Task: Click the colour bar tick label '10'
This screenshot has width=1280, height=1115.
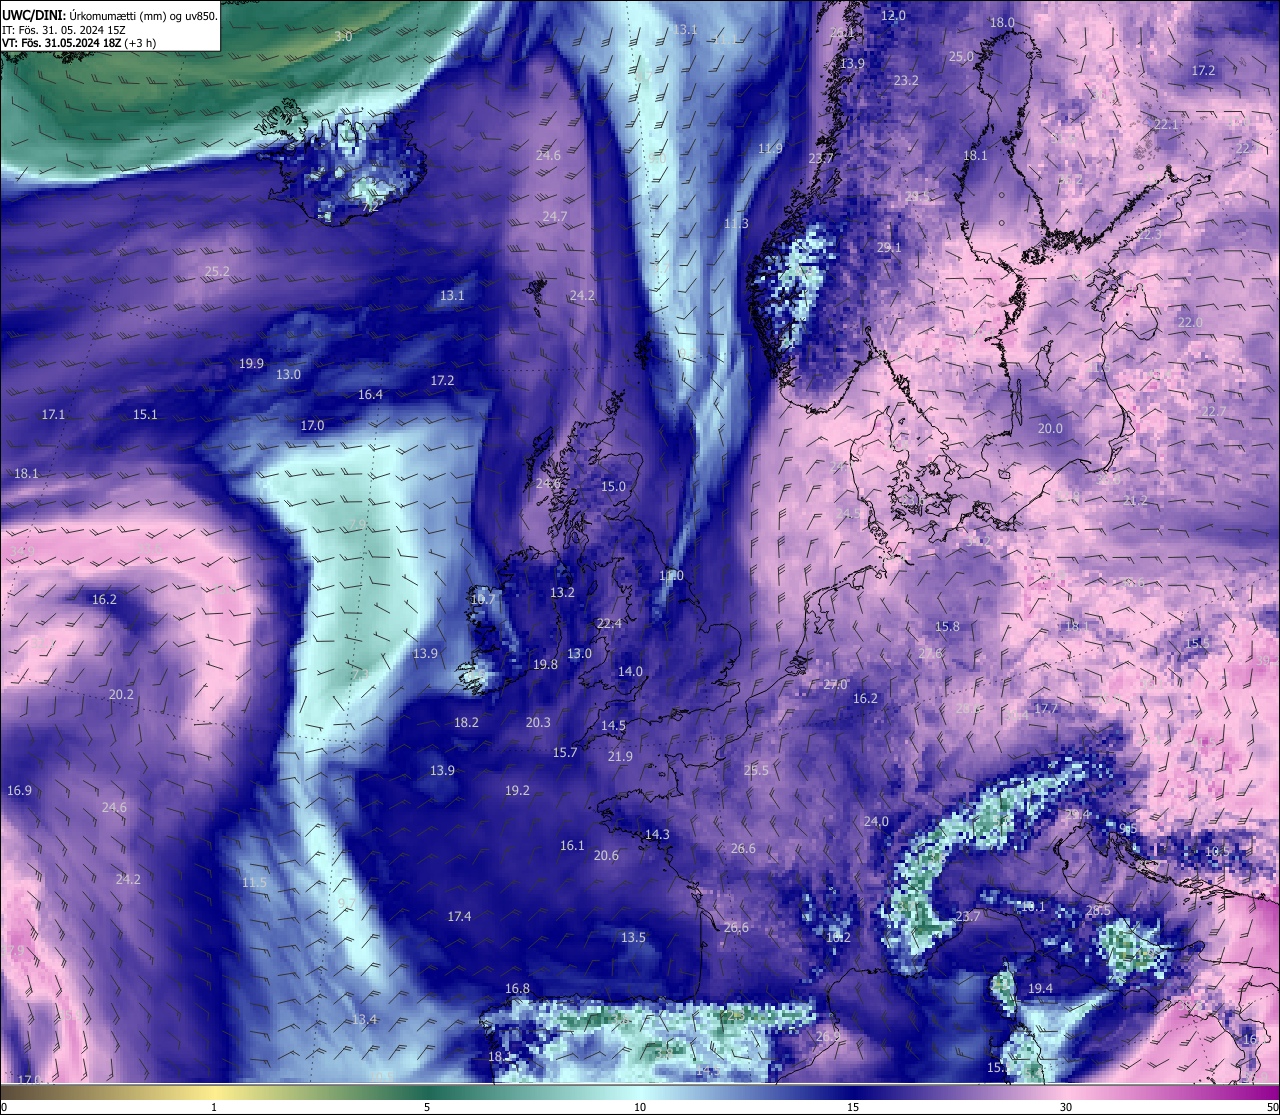Action: (640, 1107)
